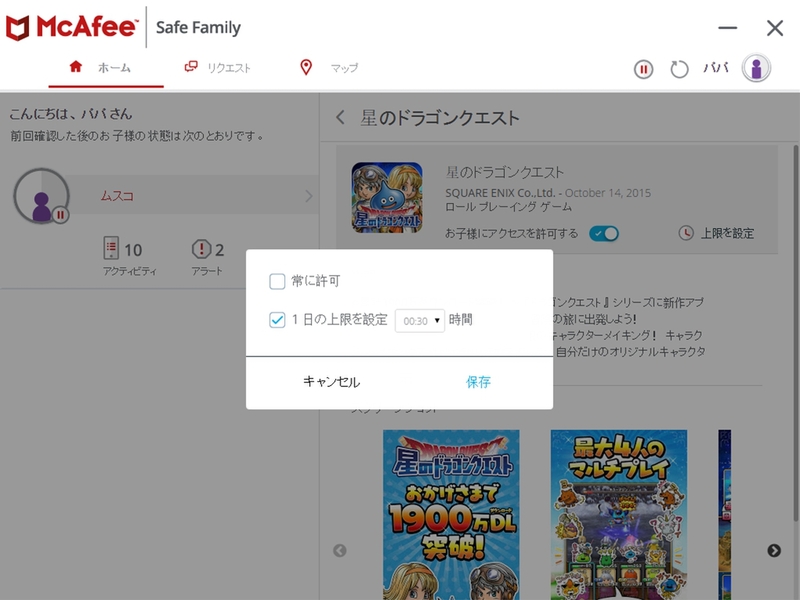Click the 星のドラゴンクエスト app icon
This screenshot has height=600, width=800.
pos(387,198)
